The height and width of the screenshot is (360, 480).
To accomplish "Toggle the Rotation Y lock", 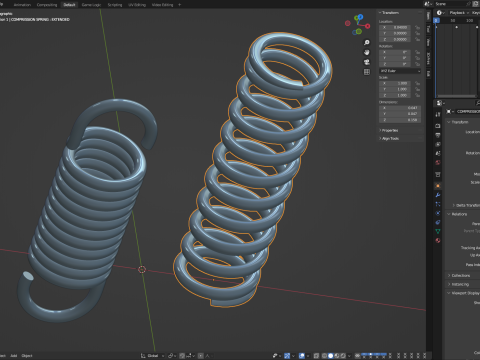I will [417, 58].
